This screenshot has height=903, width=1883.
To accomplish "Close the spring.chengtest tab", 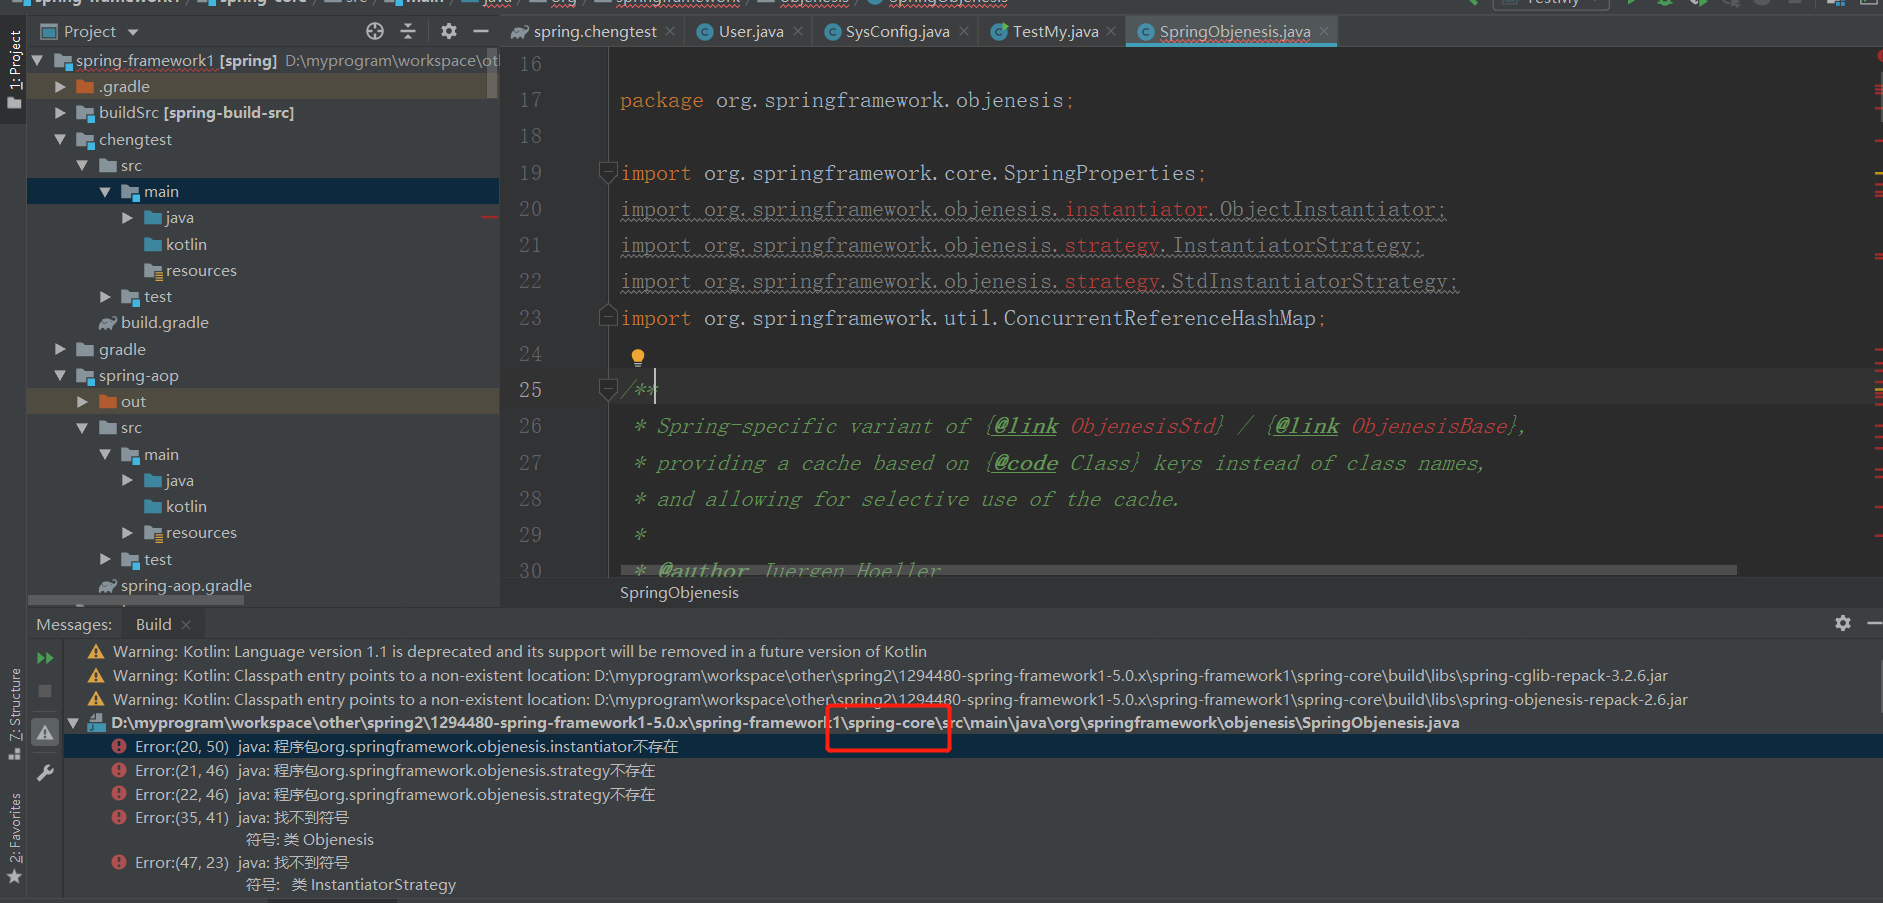I will click(x=670, y=31).
